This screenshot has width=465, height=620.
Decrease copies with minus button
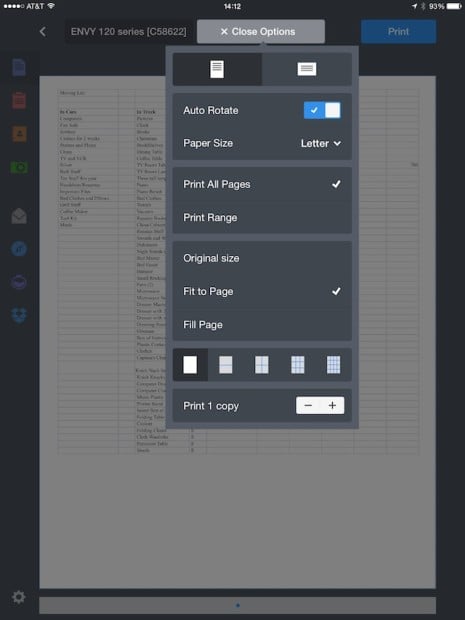coord(308,405)
